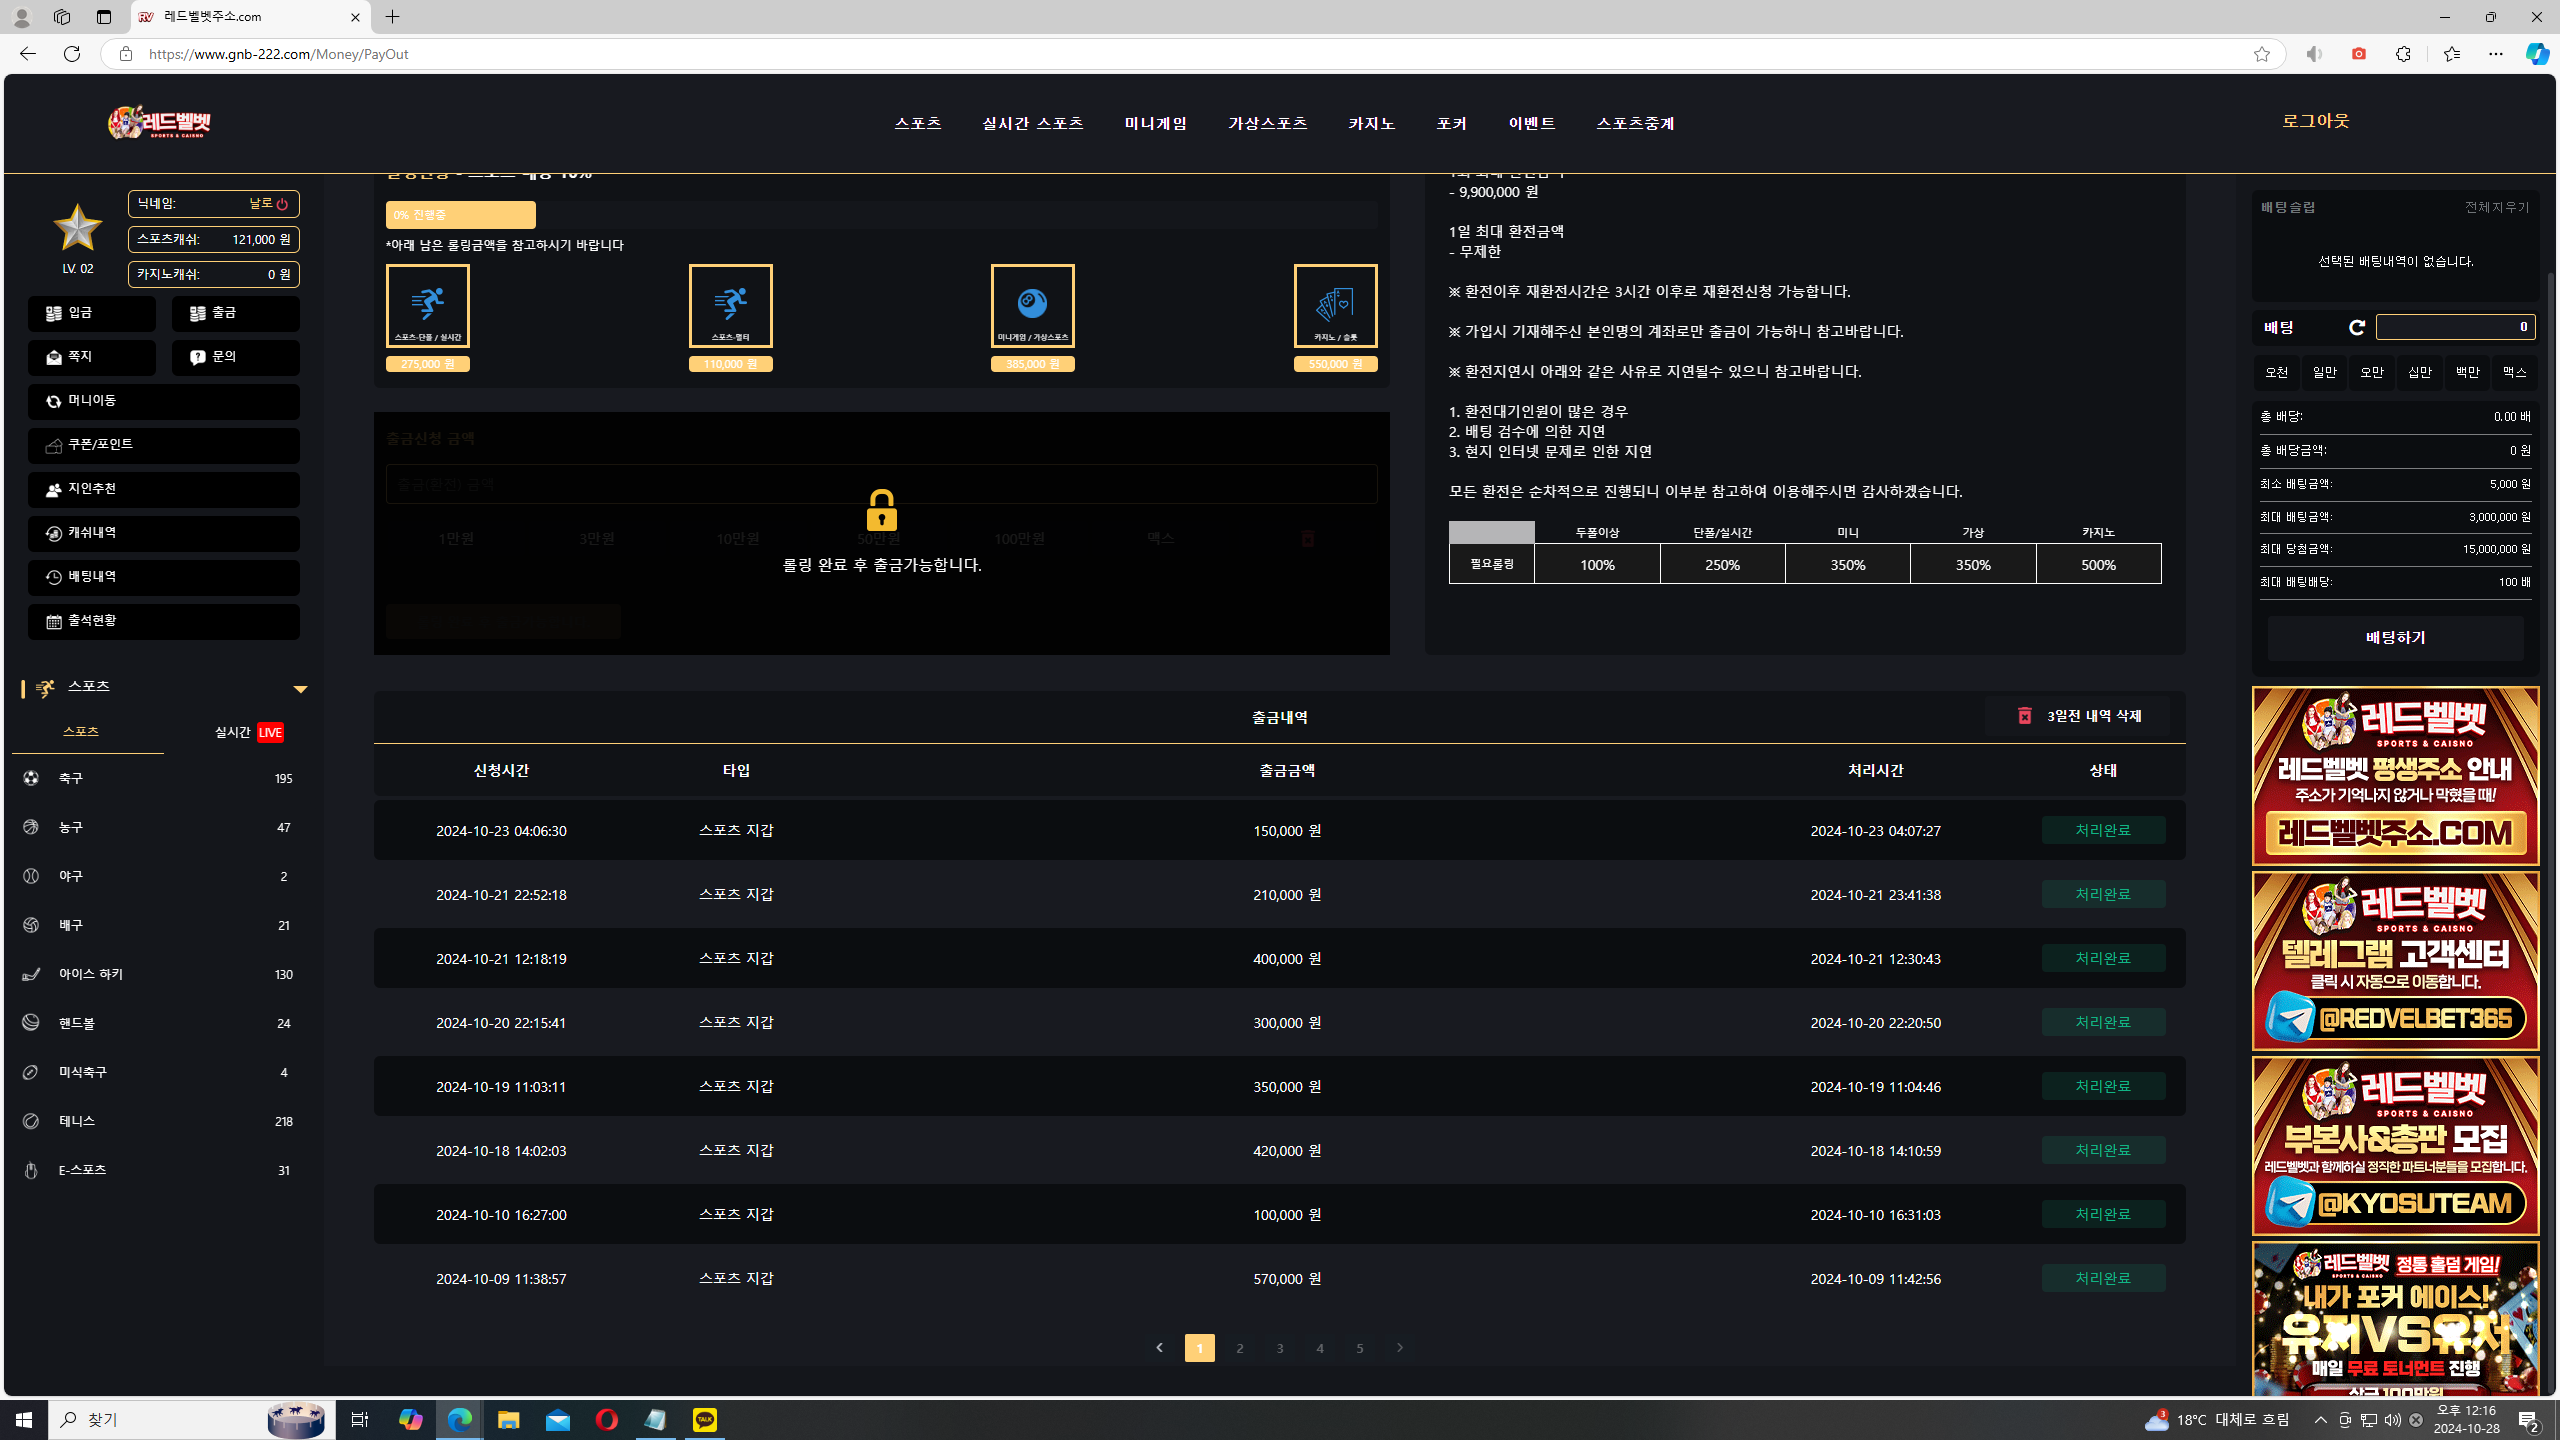2560x1440 pixels.
Task: Open the 미니게임 top menu
Action: 1156,123
